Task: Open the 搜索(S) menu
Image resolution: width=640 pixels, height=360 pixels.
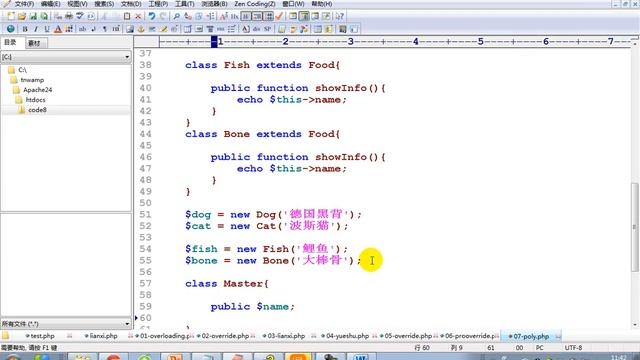Action: point(104,4)
